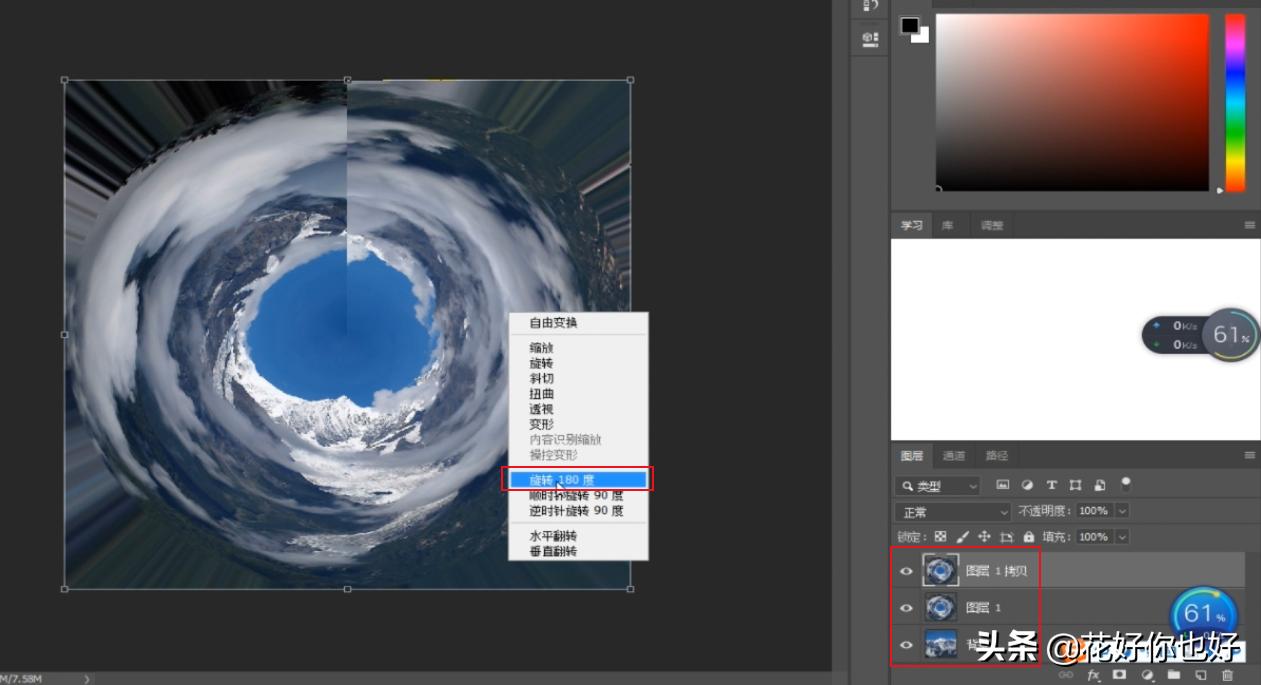
Task: Toggle lock image pixels brush icon
Action: coord(963,537)
